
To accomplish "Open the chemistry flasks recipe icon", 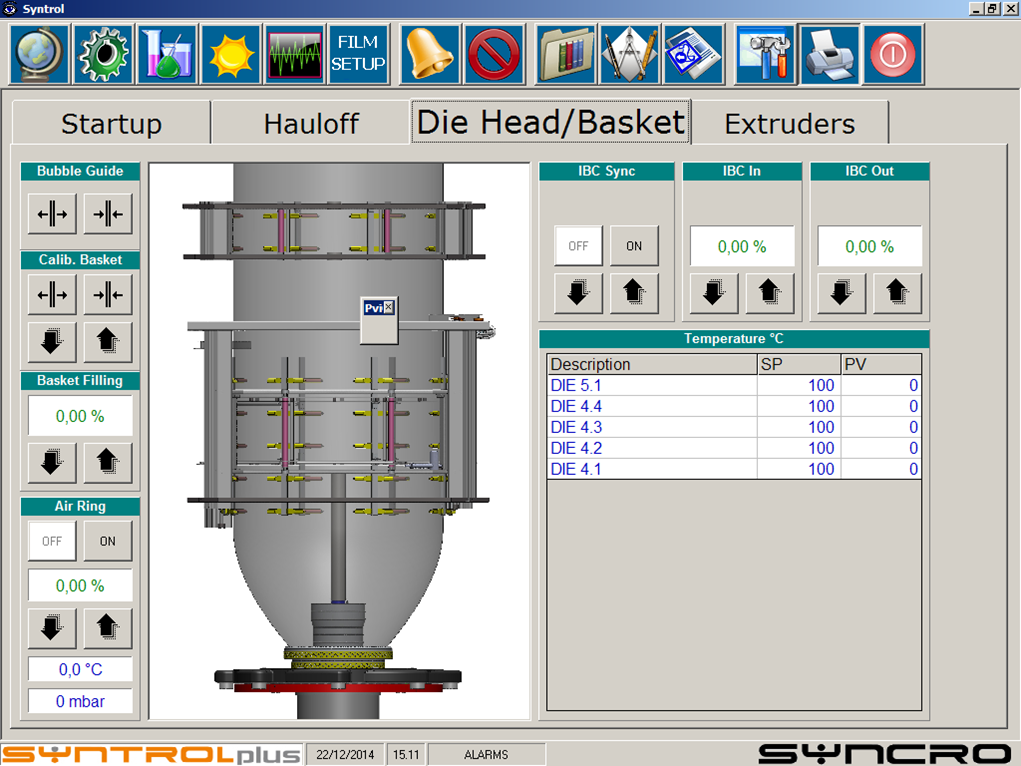I will (167, 54).
